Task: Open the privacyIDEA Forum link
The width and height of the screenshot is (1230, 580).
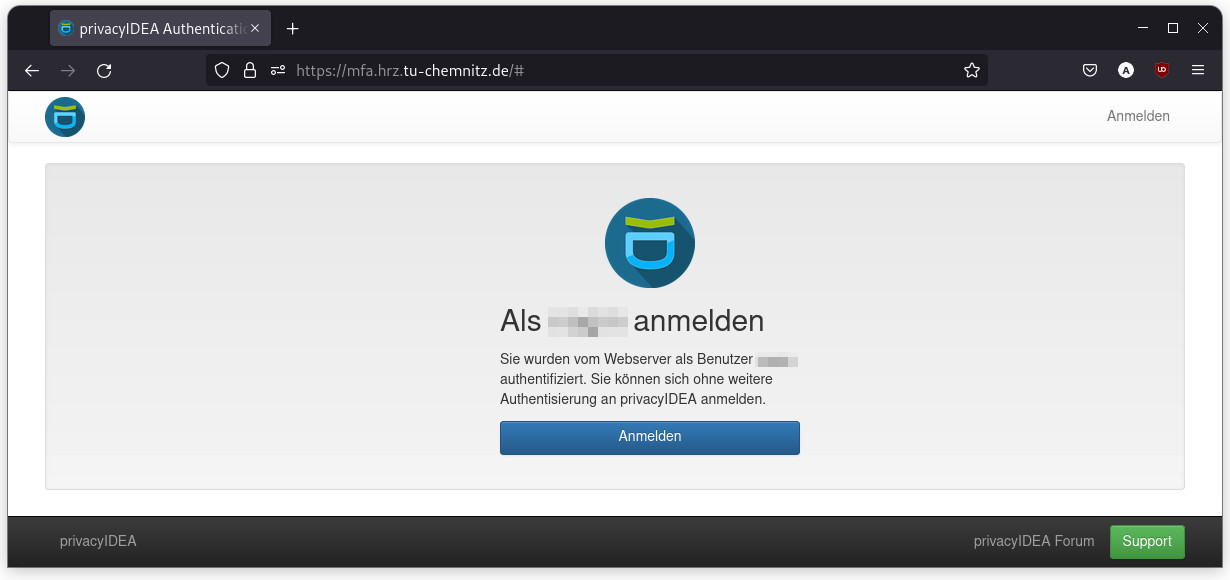Action: point(1034,541)
